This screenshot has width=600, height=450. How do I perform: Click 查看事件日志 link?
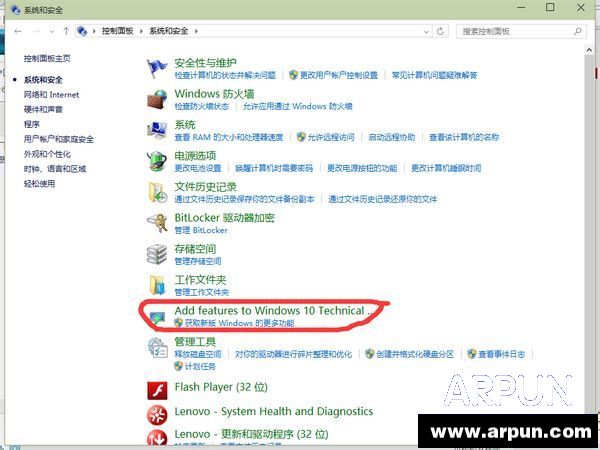click(x=501, y=354)
